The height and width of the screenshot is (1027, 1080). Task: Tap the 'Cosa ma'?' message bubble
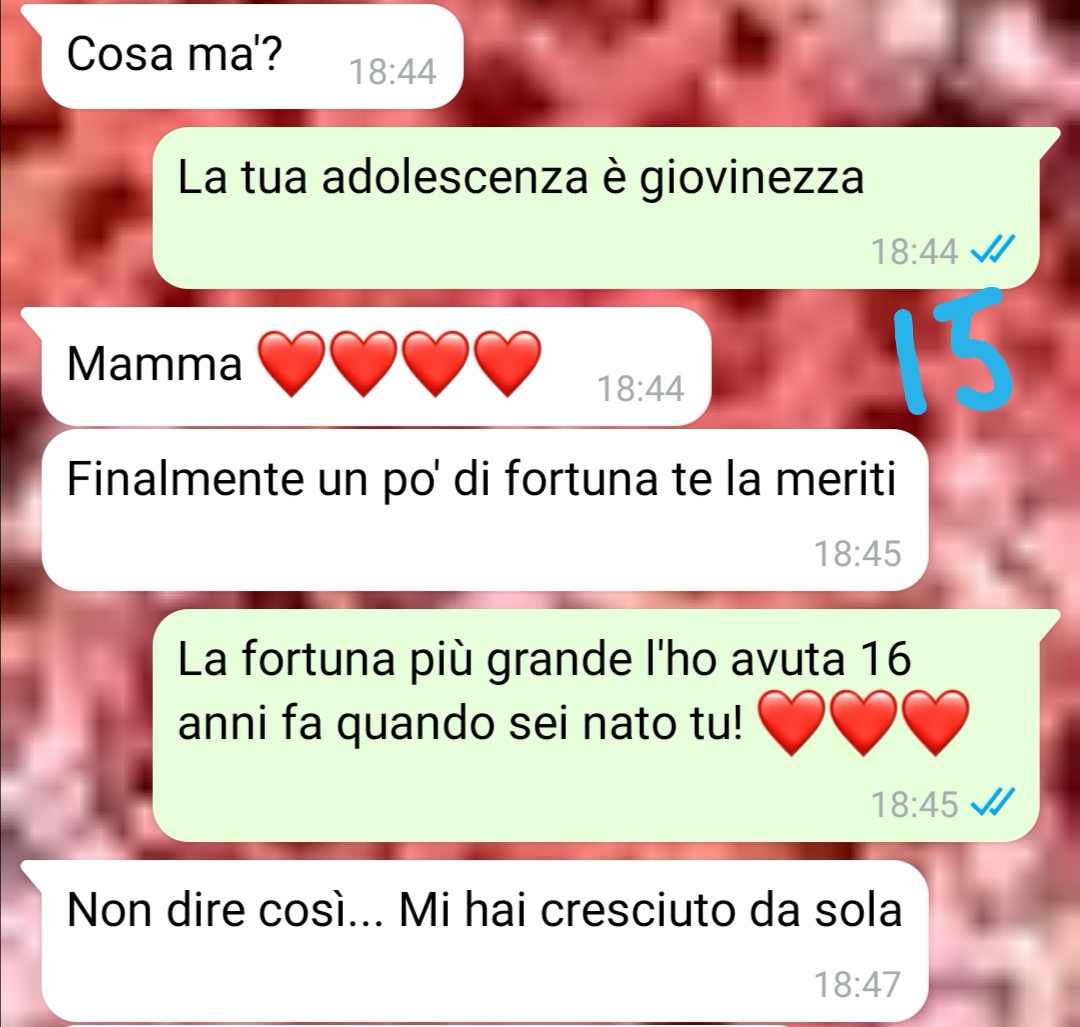[251, 56]
